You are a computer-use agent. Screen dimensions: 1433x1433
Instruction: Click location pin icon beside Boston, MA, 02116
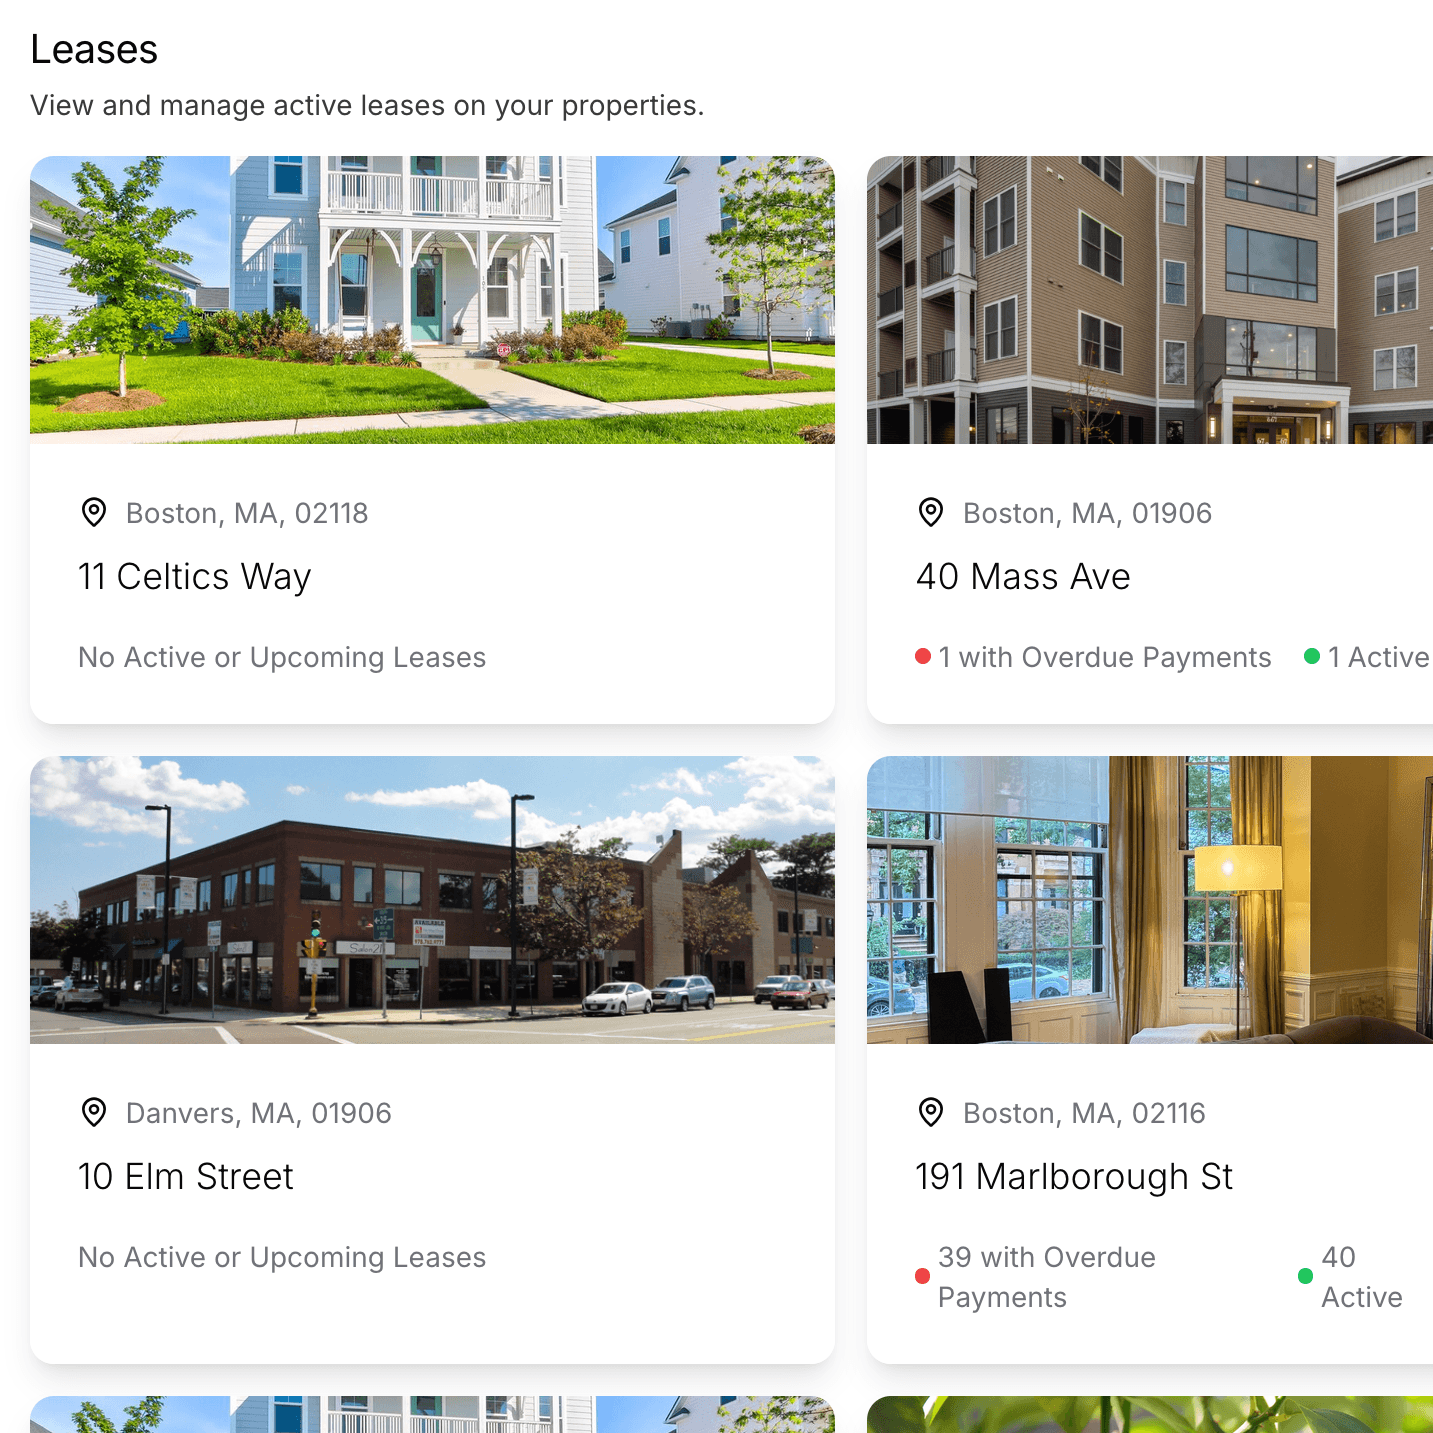(931, 1112)
